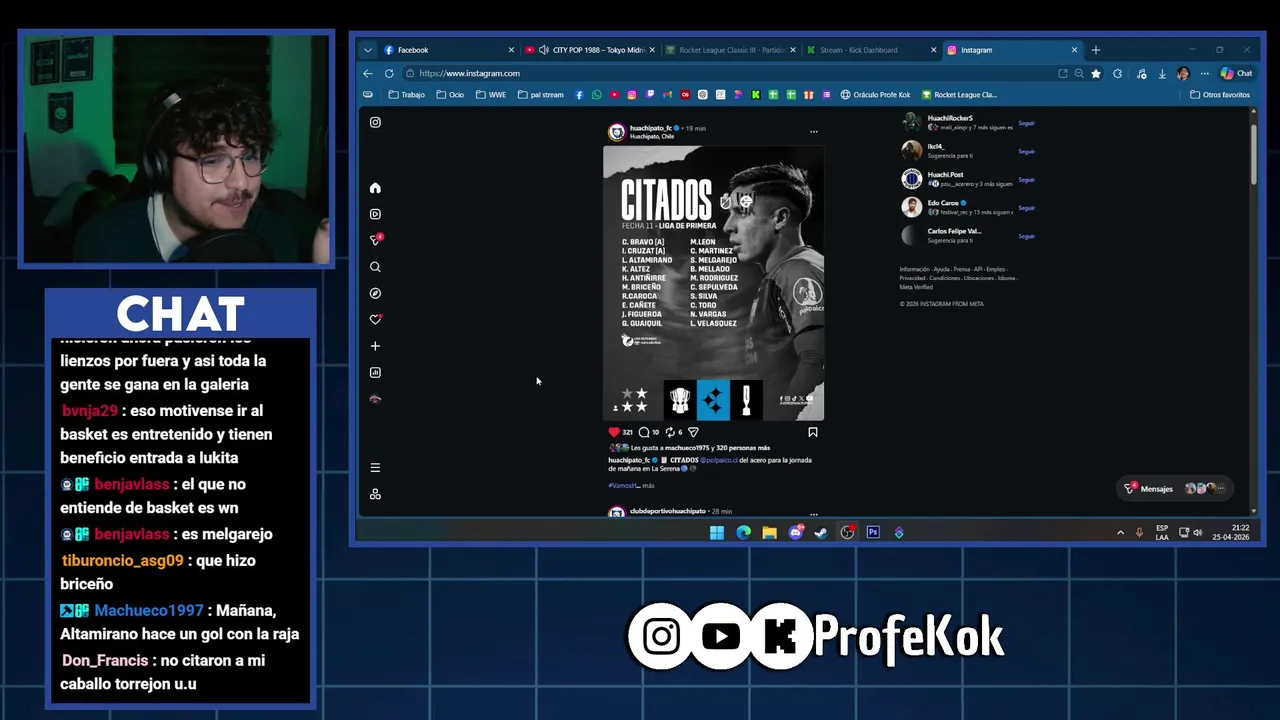This screenshot has height=720, width=1280.
Task: Create a new post with plus icon
Action: (x=375, y=346)
